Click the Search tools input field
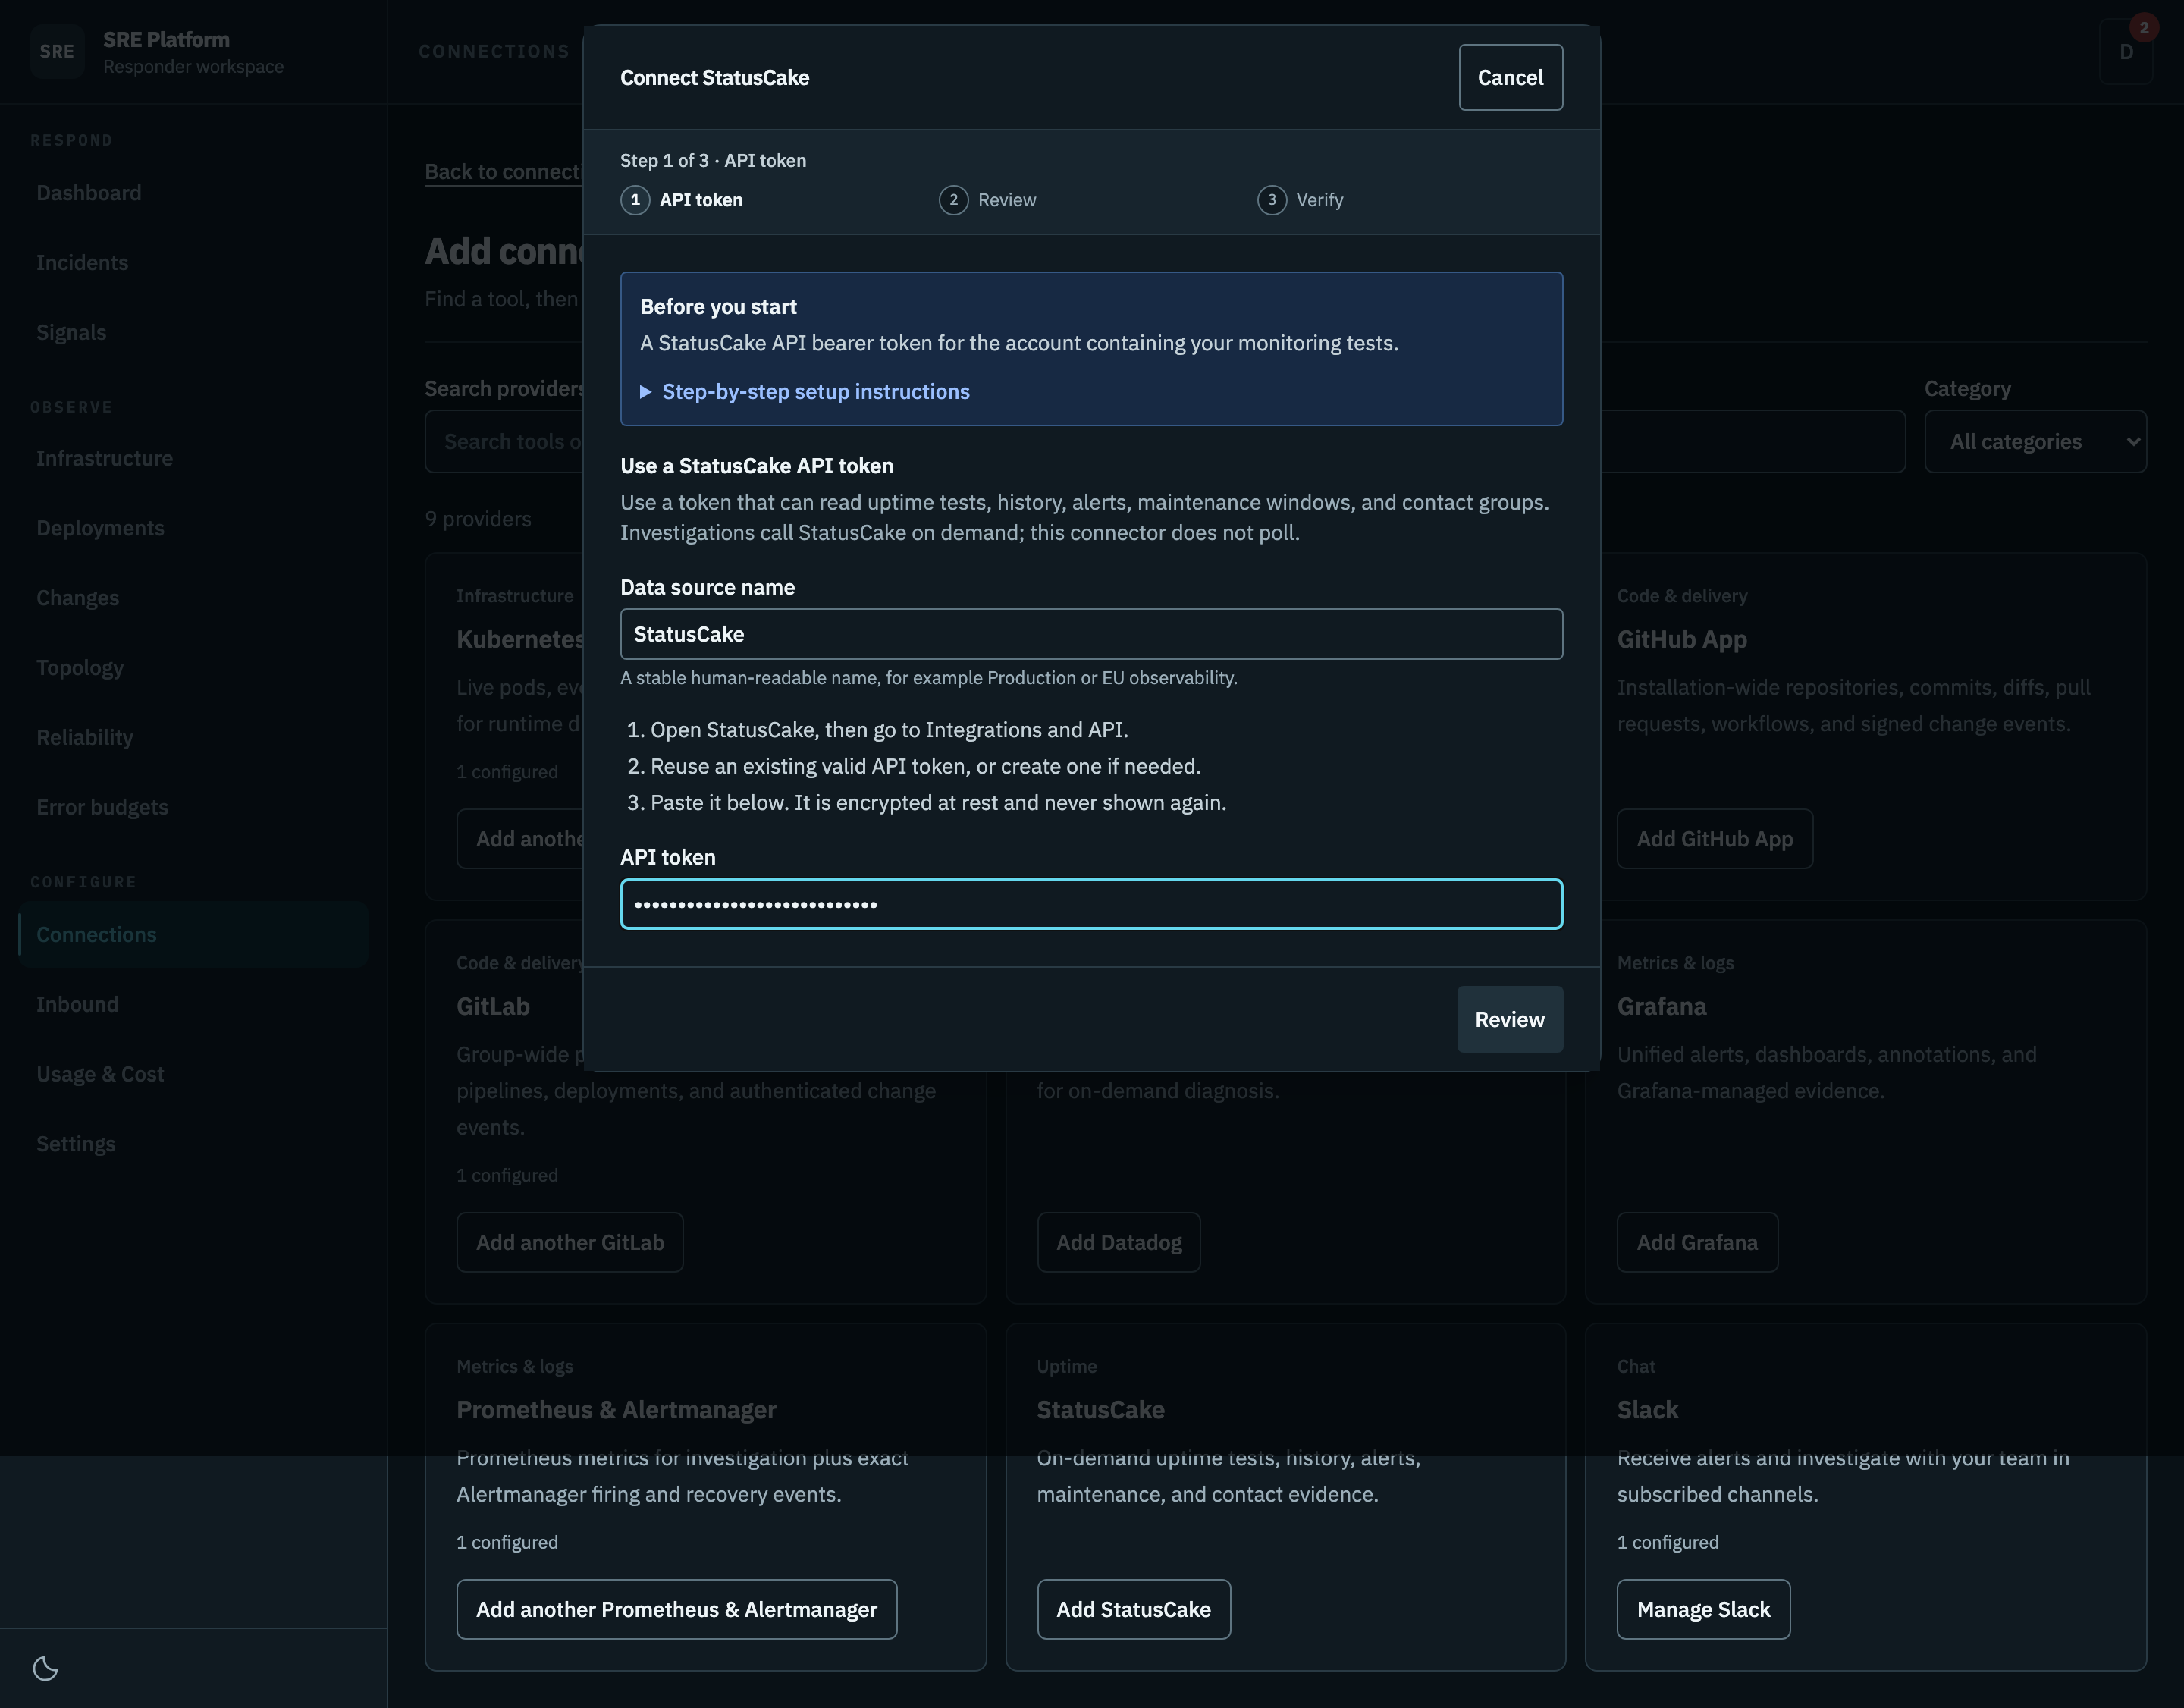This screenshot has width=2184, height=1708. pyautogui.click(x=503, y=441)
